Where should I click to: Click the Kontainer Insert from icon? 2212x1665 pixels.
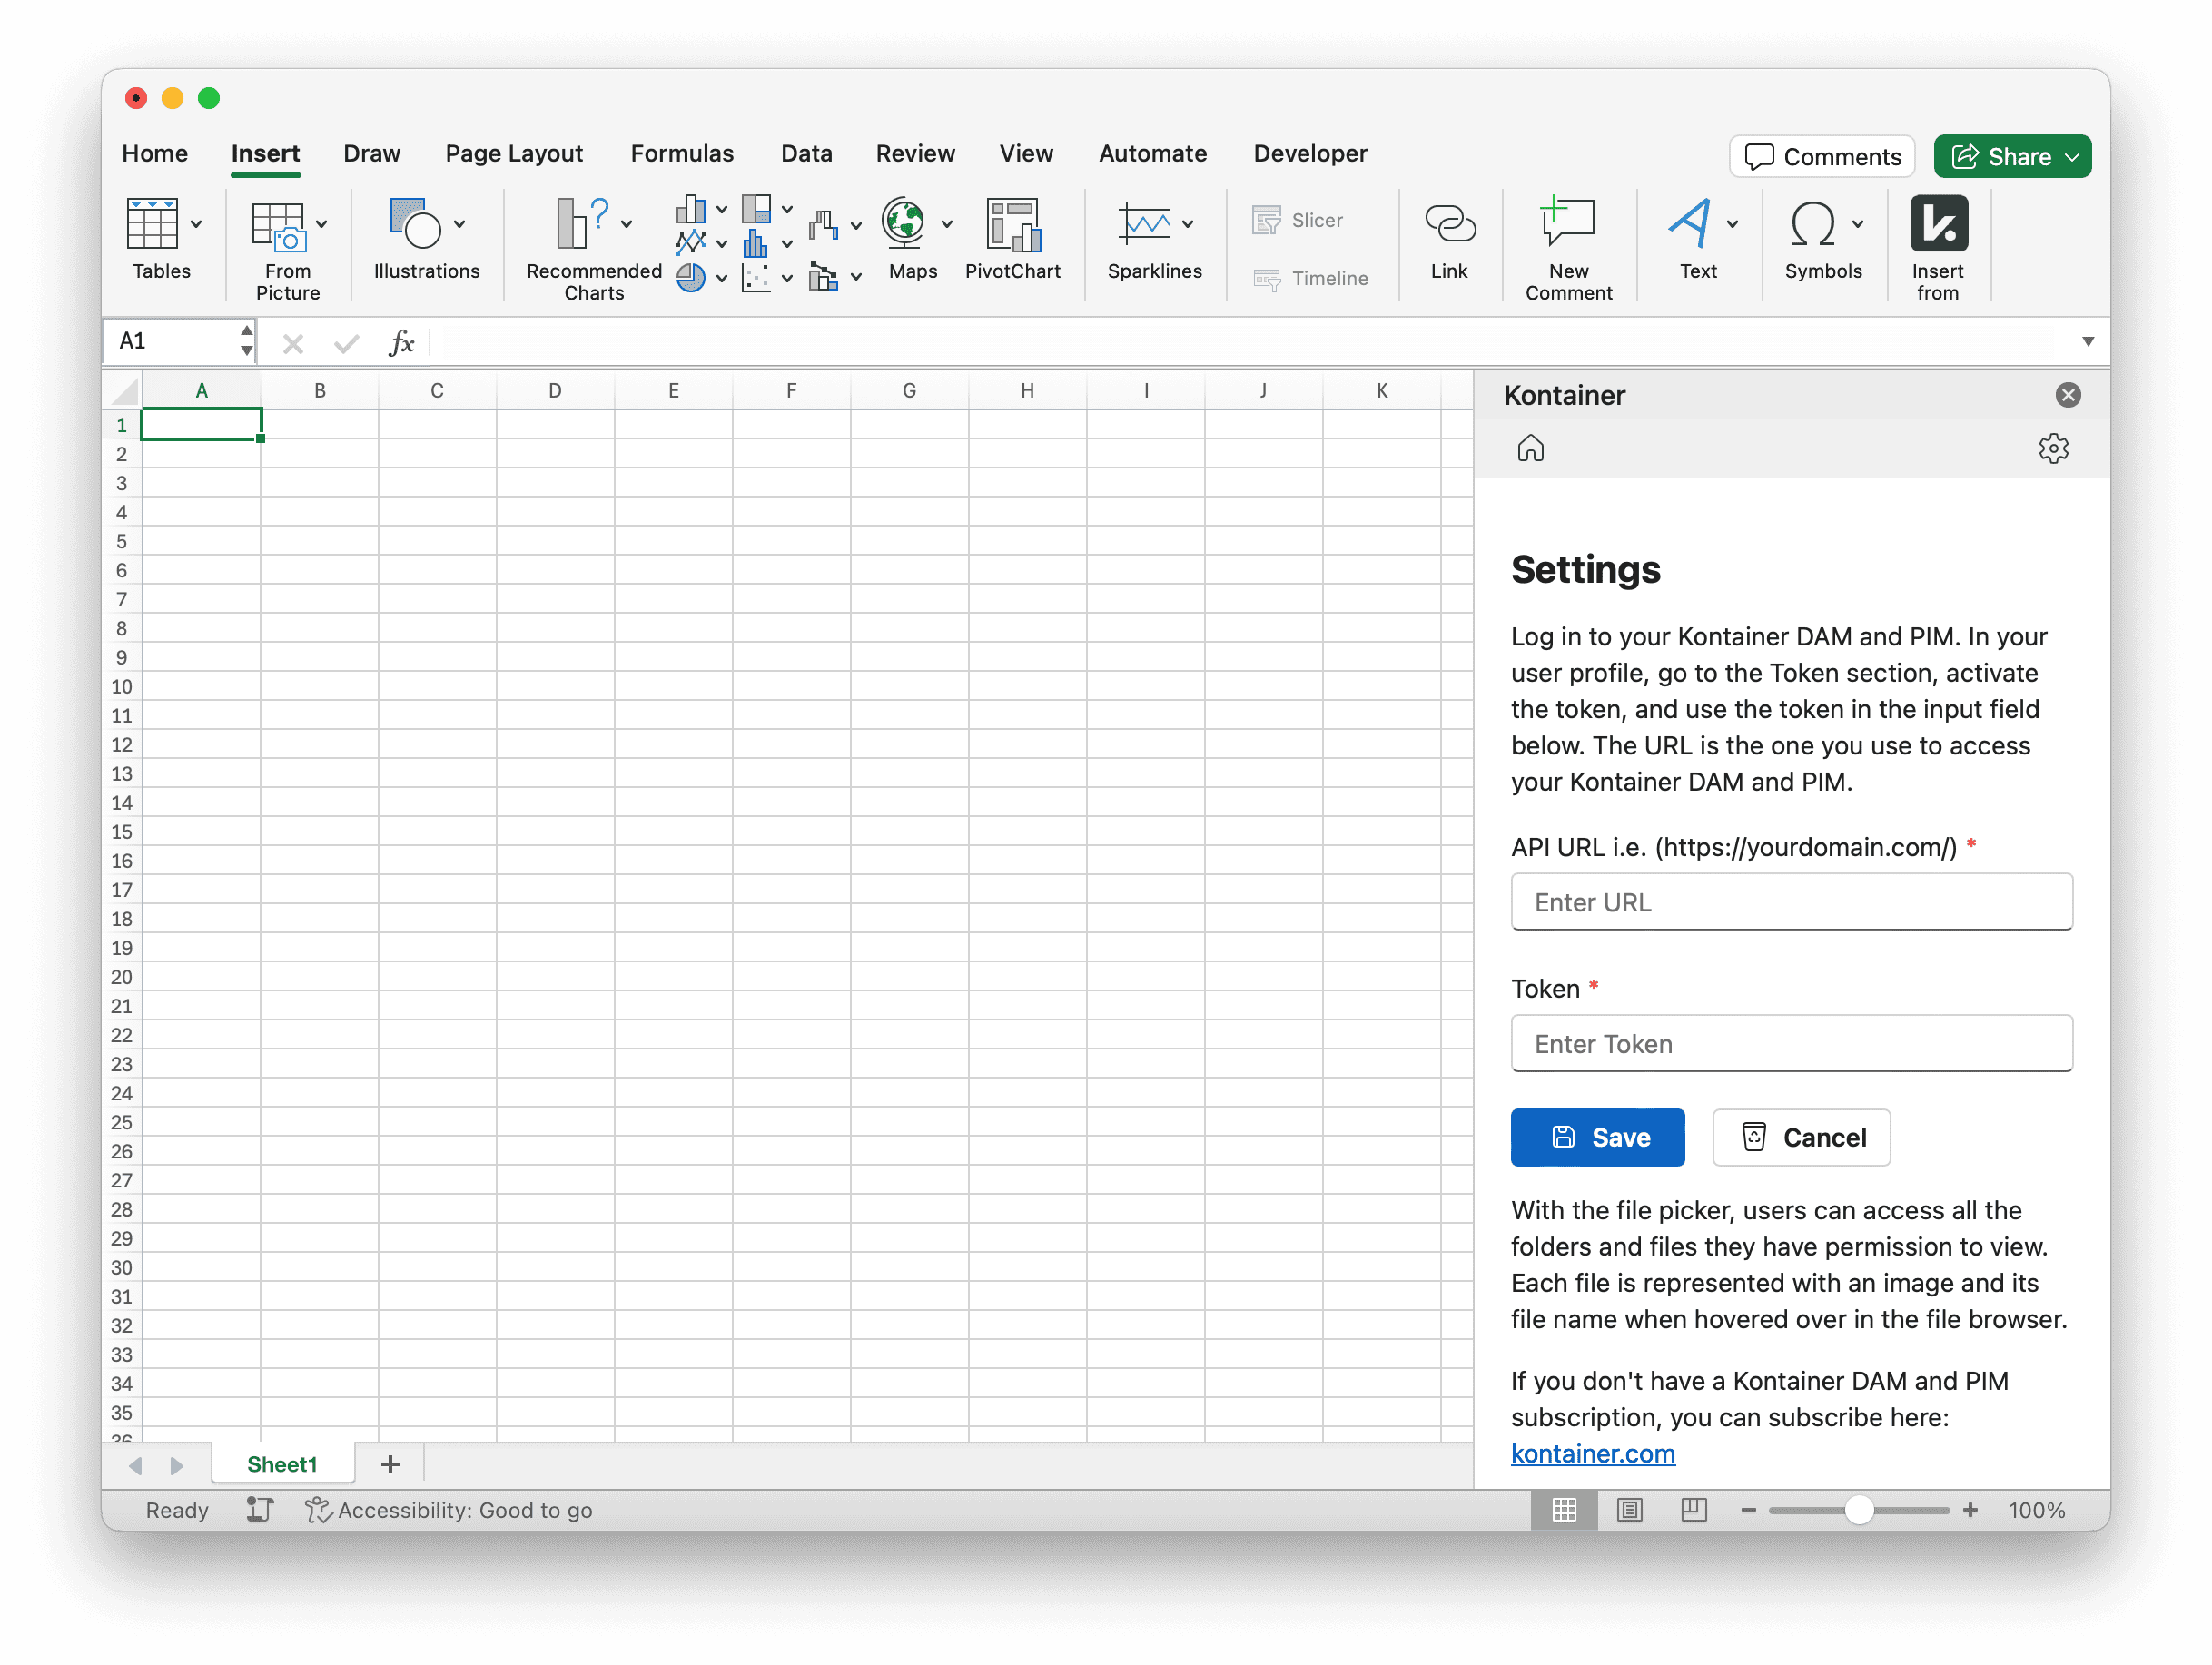pos(1937,224)
